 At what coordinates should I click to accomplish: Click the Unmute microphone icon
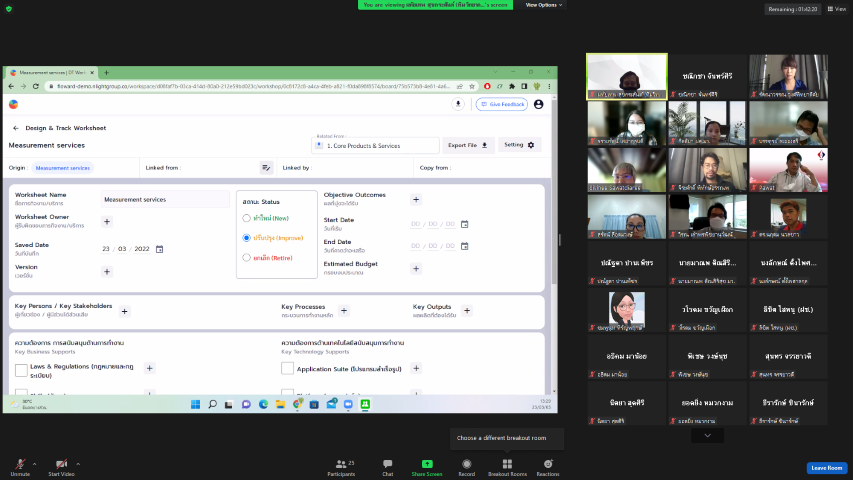click(19, 464)
